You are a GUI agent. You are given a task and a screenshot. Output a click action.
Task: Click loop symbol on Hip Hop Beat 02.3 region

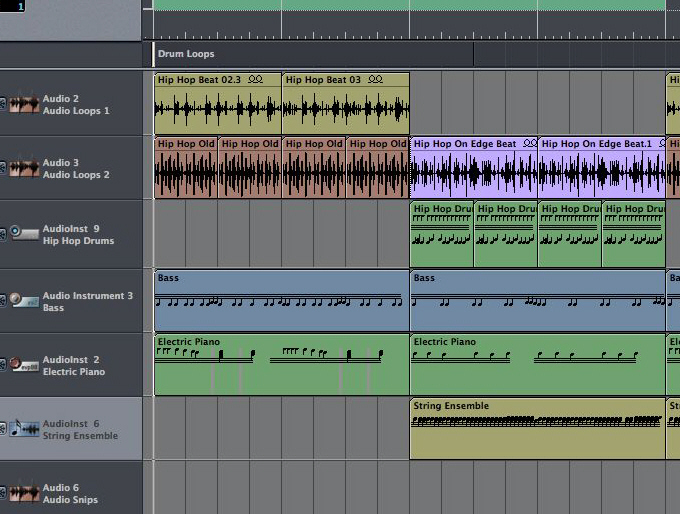[255, 79]
